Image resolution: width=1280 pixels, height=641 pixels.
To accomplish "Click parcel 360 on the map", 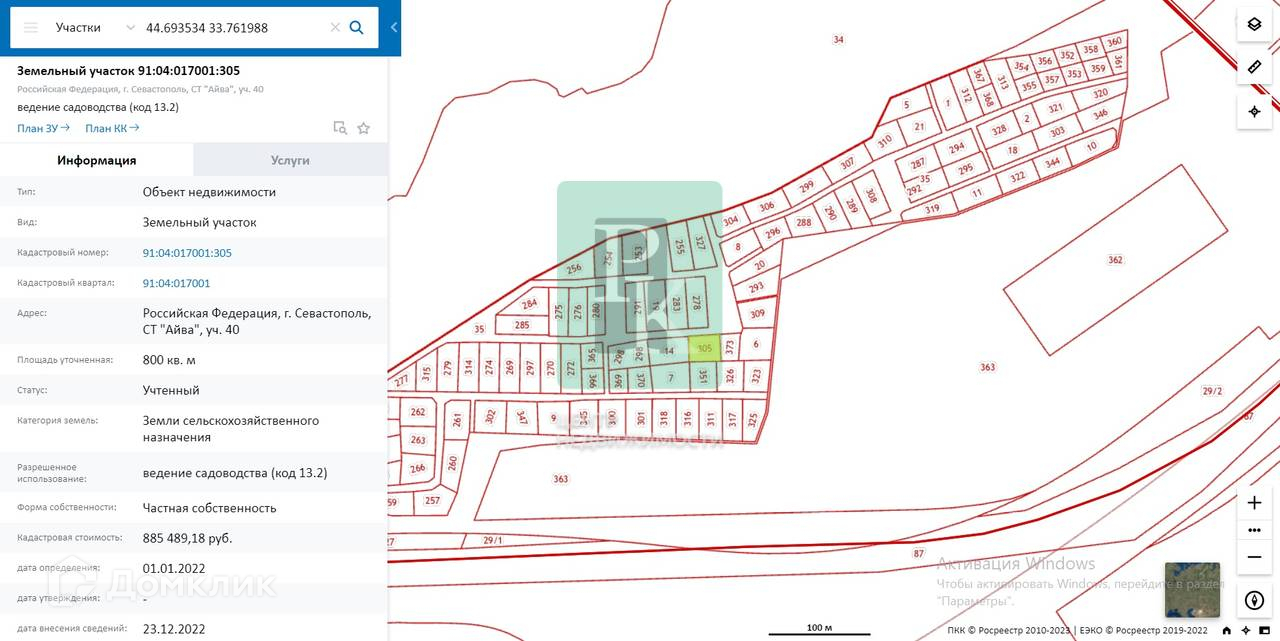I will [1114, 41].
